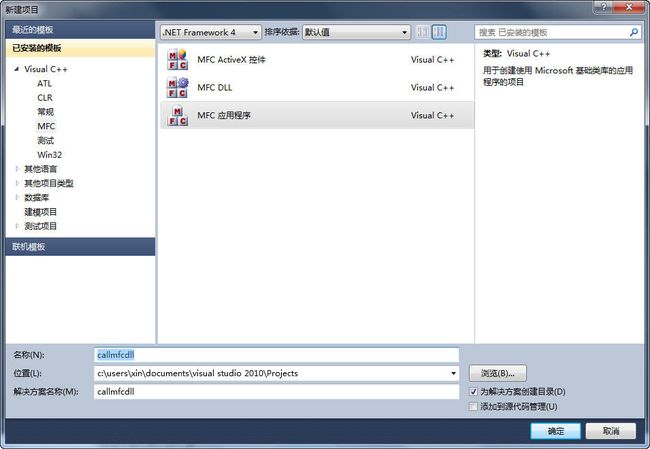Expand the 其他项目类型 tree node

(17, 183)
